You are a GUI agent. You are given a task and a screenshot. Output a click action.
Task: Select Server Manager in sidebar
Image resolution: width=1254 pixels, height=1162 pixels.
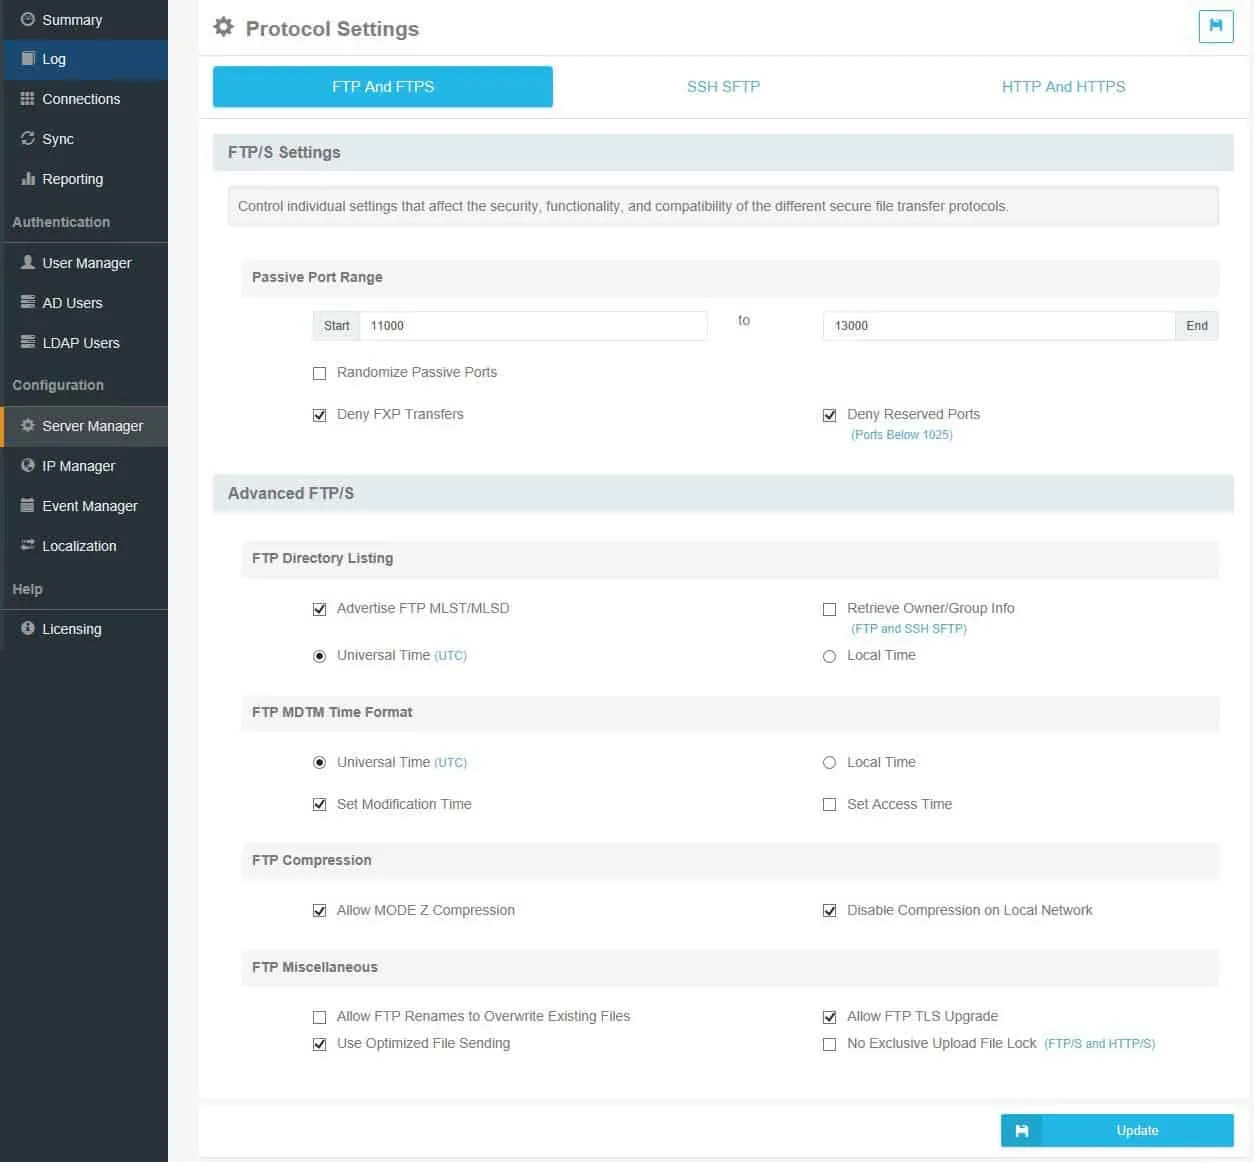pyautogui.click(x=84, y=426)
